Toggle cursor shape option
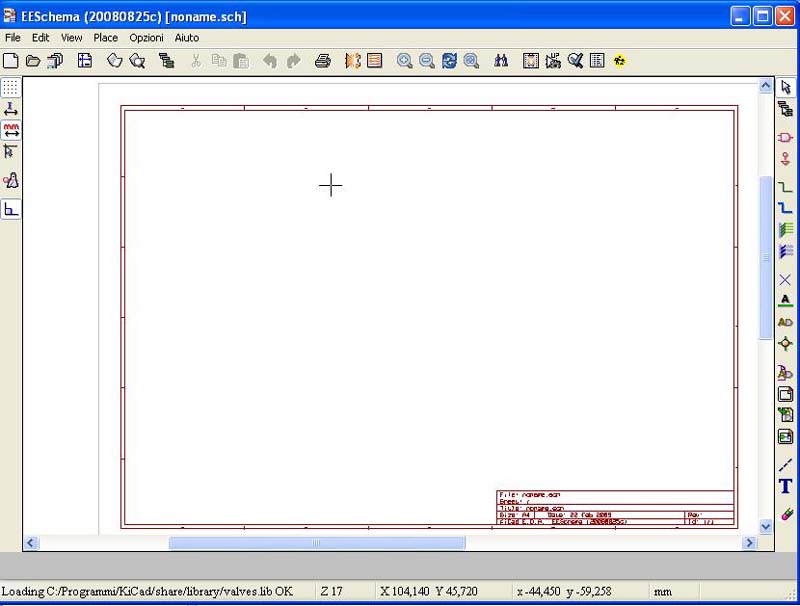This screenshot has width=800, height=606. coord(11,152)
